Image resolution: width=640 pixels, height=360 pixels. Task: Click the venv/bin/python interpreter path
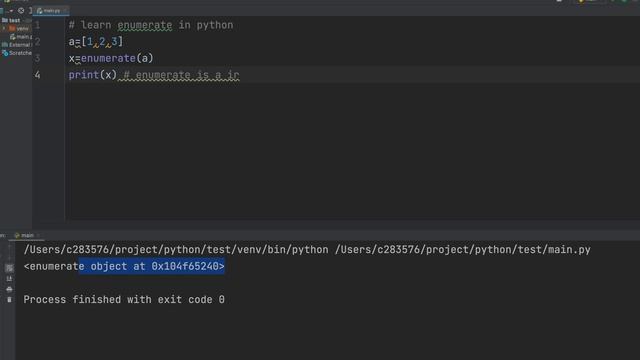[x=176, y=249]
